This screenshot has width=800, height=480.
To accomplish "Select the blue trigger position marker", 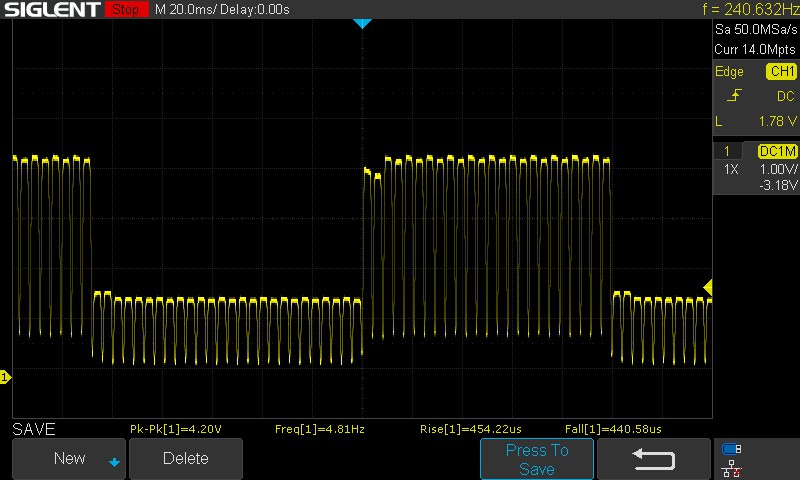I will pyautogui.click(x=362, y=23).
